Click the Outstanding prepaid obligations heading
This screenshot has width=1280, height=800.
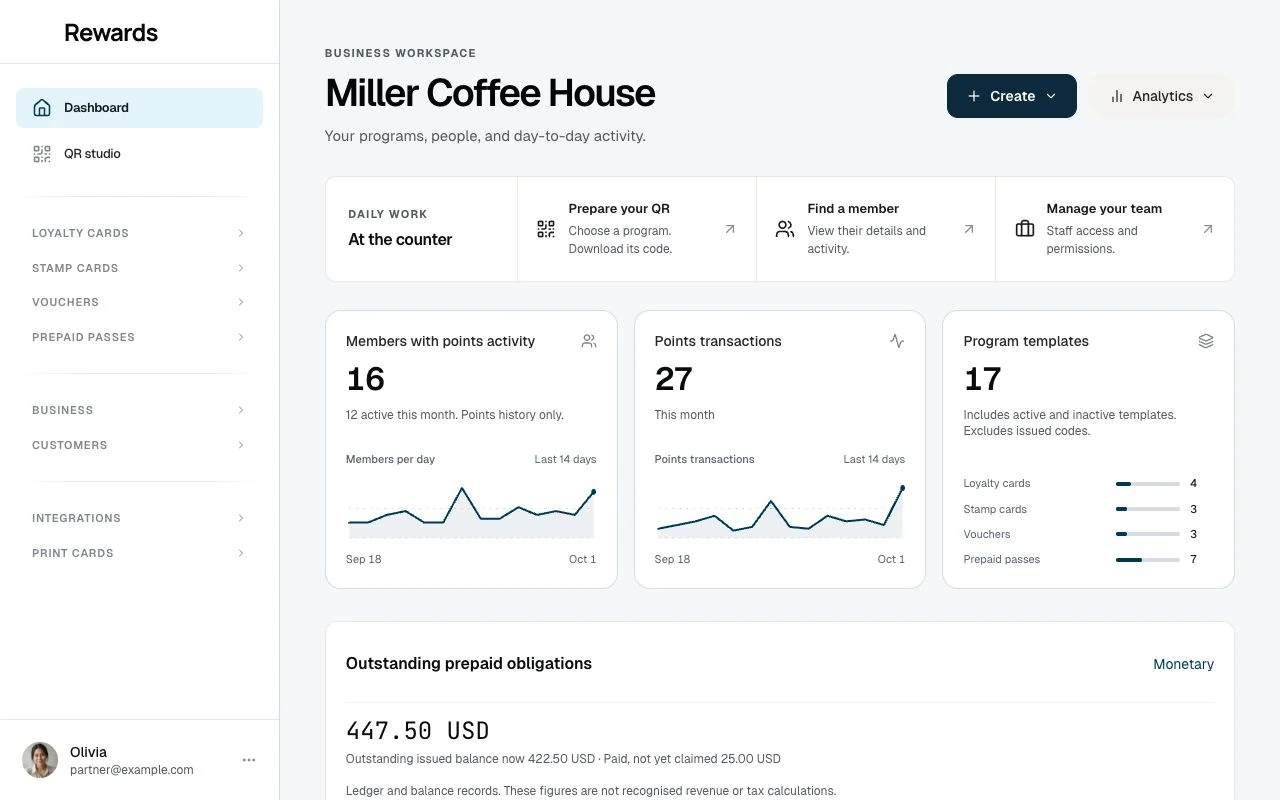click(469, 663)
